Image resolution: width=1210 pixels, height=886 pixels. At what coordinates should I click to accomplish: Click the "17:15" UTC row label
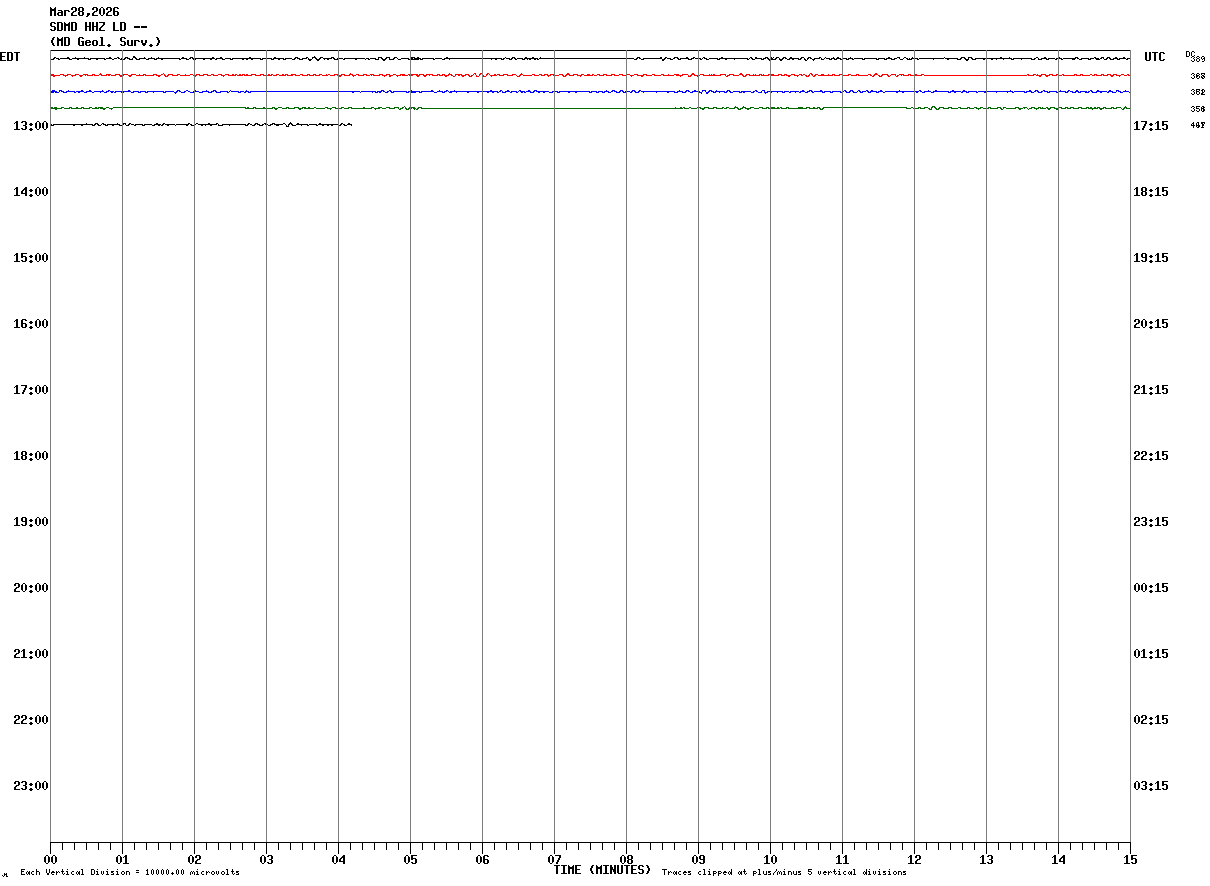1151,125
